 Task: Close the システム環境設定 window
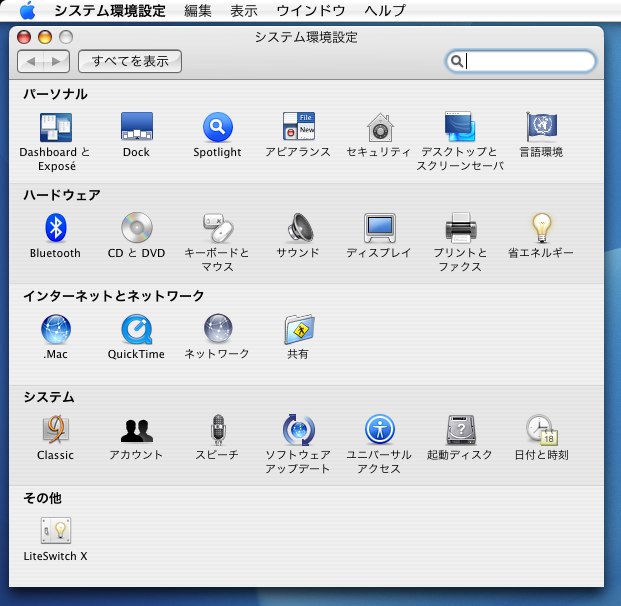tap(24, 37)
